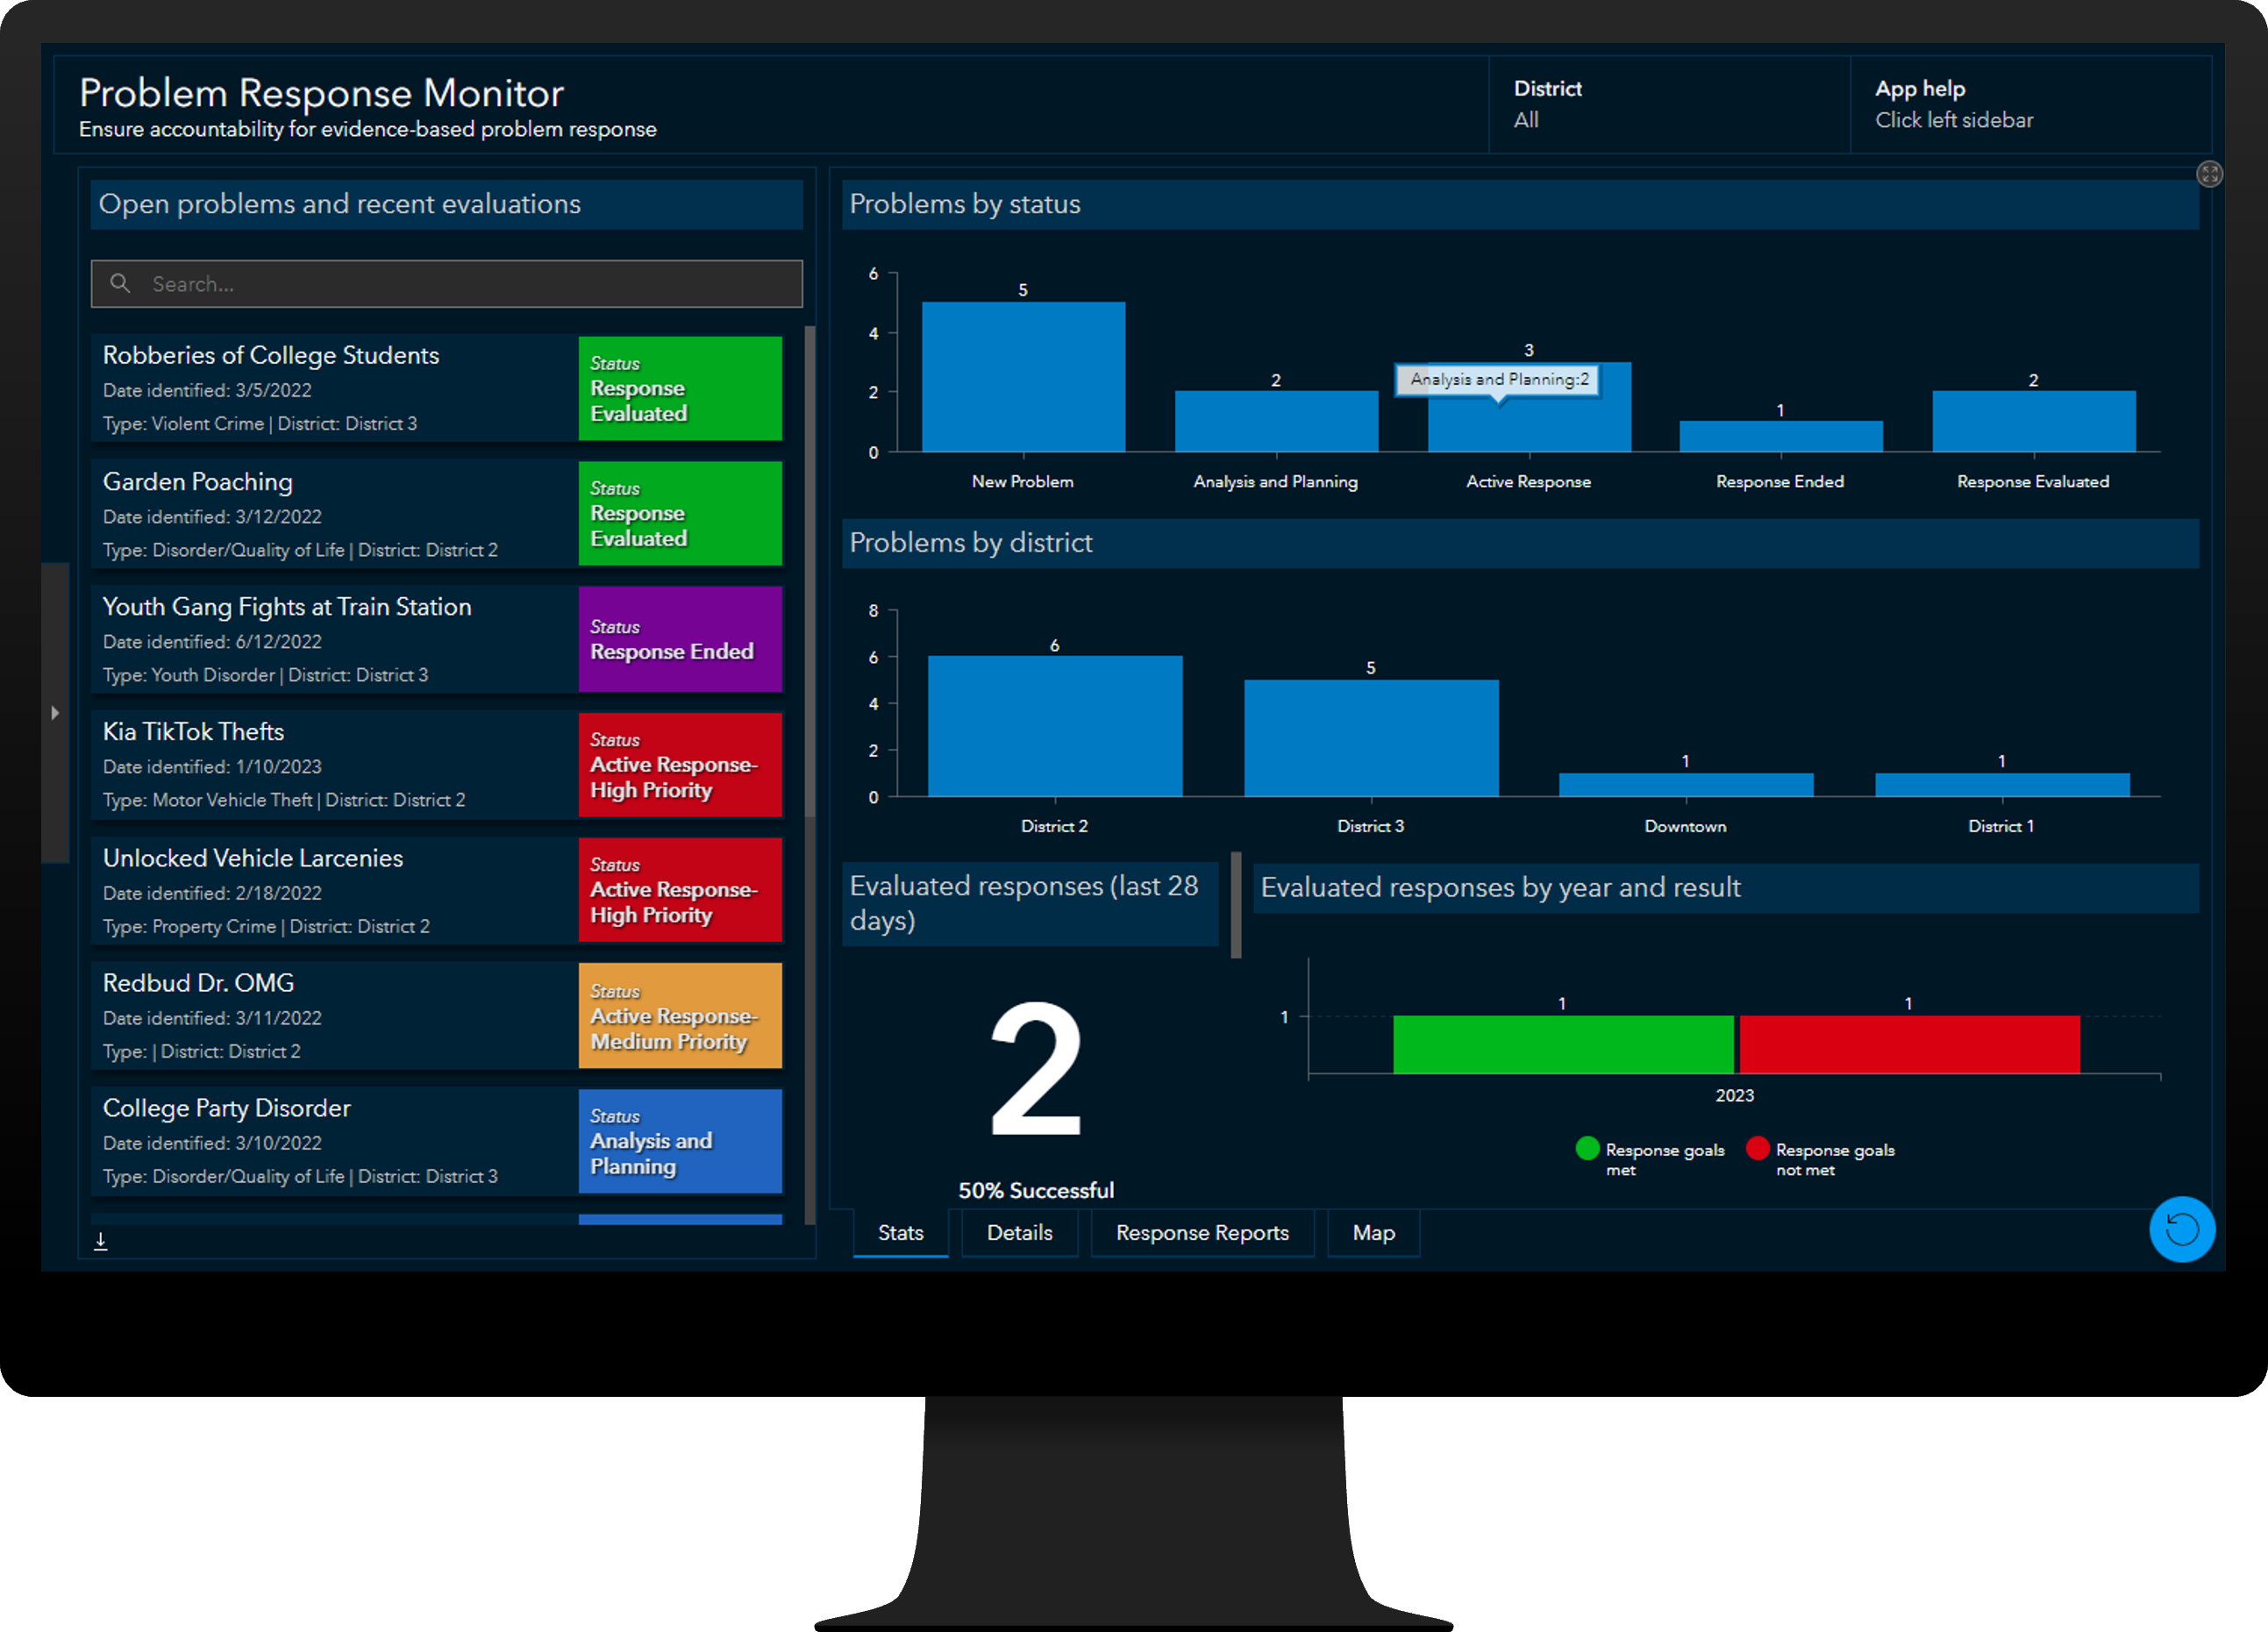Refresh the dashboard data
The image size is (2268, 1632).
[x=2183, y=1230]
